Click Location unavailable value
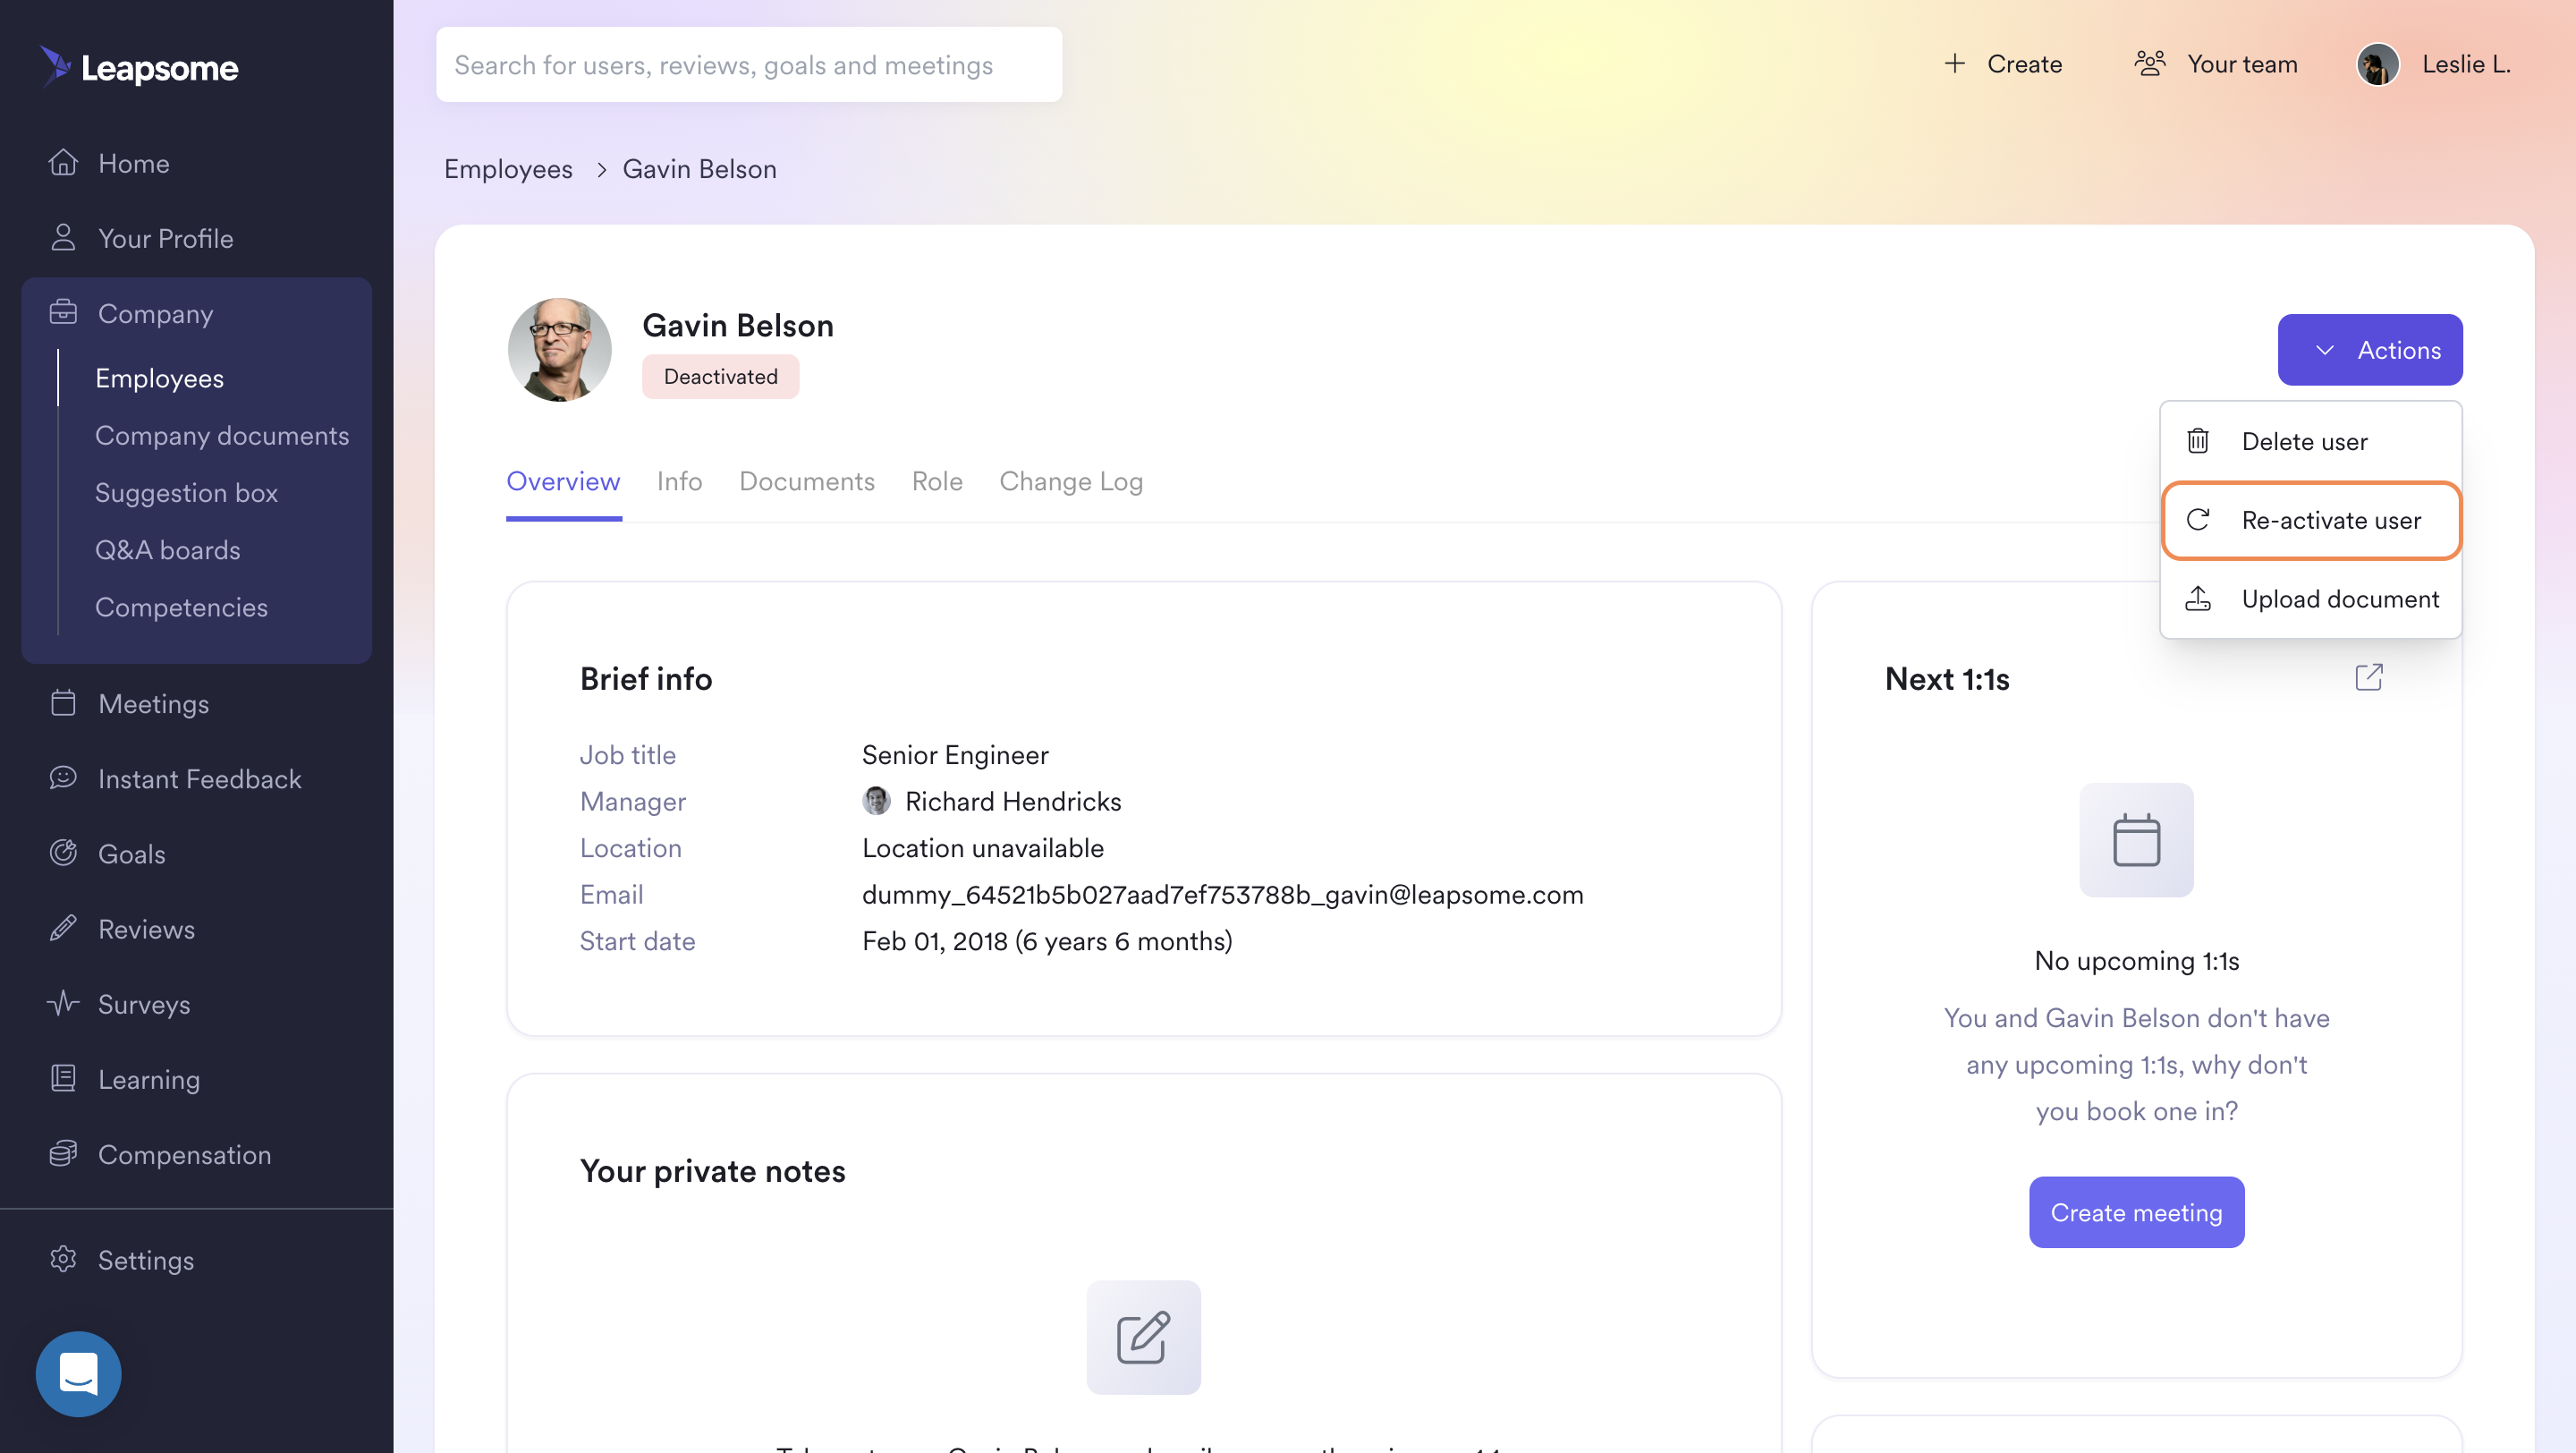 (x=982, y=847)
